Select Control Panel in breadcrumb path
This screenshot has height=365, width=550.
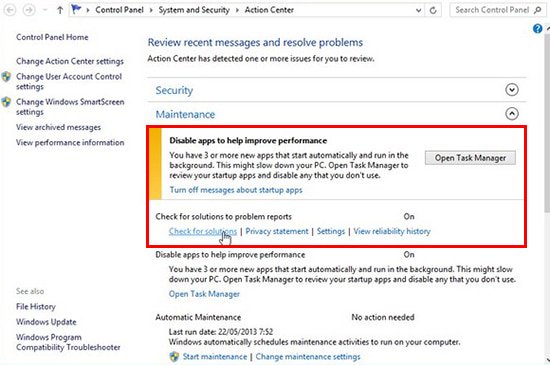coord(119,10)
